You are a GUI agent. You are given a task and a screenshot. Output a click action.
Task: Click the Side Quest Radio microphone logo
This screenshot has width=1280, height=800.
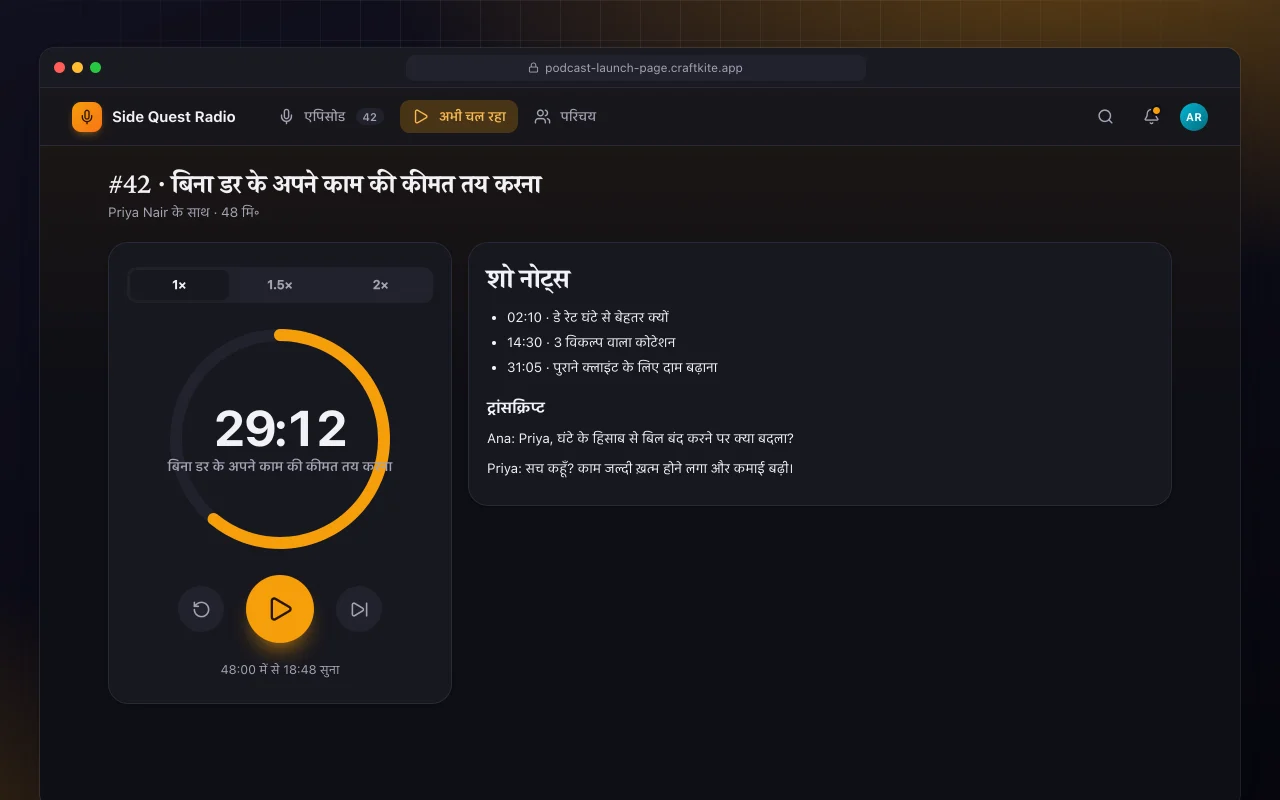[x=87, y=117]
